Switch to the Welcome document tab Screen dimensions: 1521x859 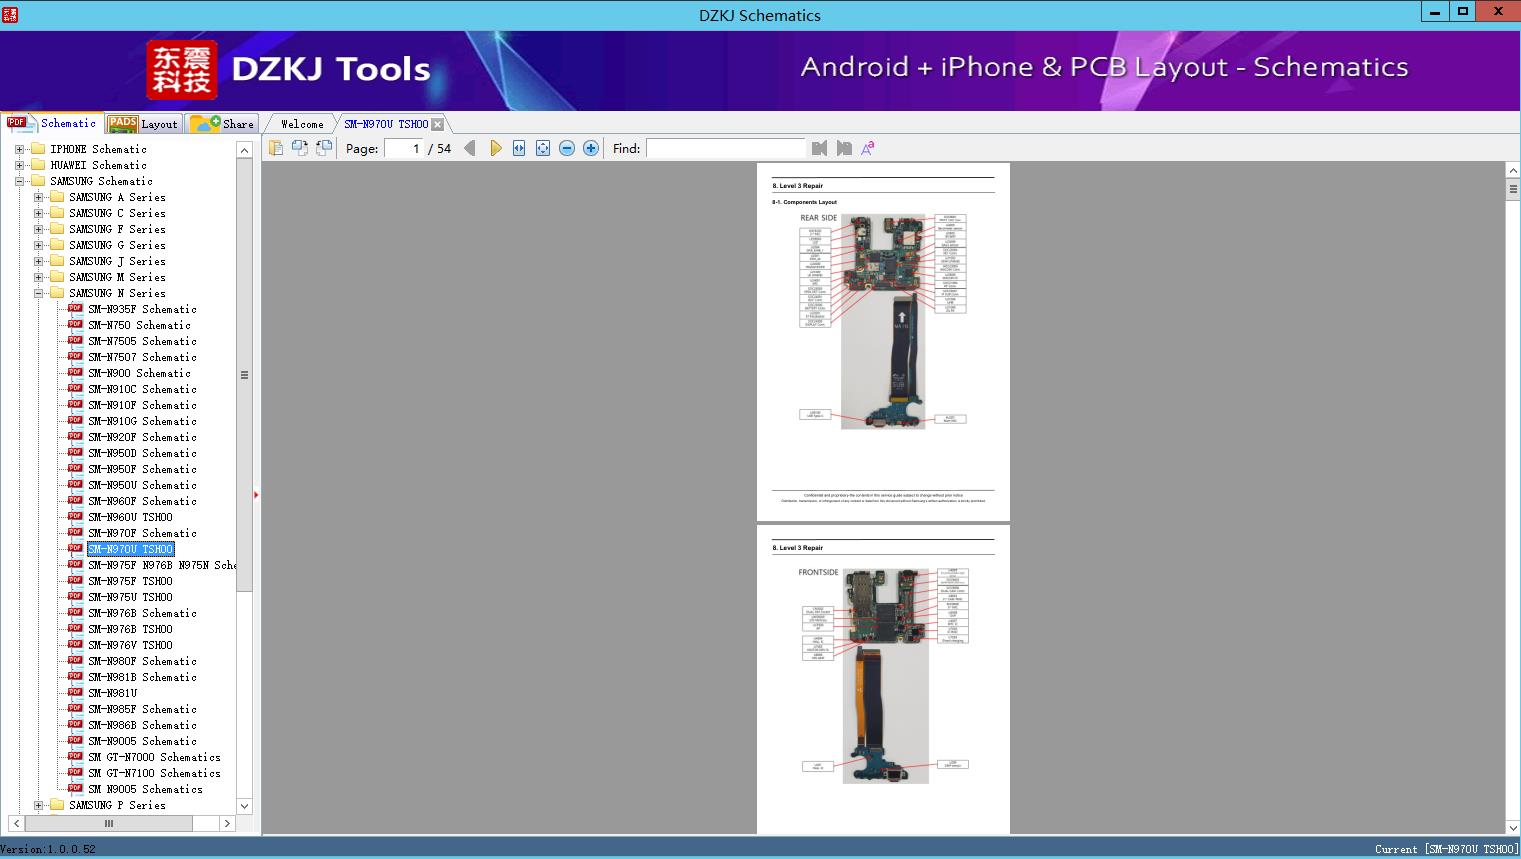coord(302,124)
